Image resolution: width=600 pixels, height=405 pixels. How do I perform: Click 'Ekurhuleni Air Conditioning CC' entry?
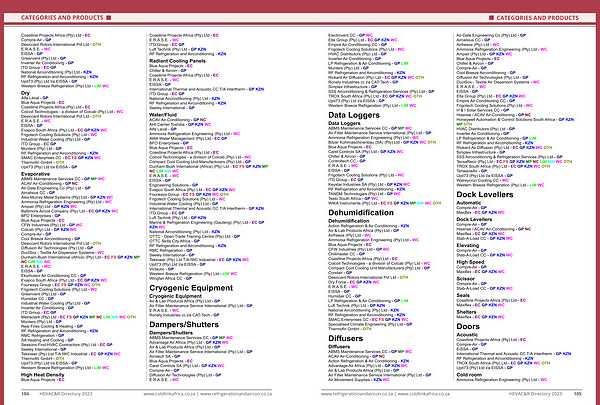[x=53, y=275]
